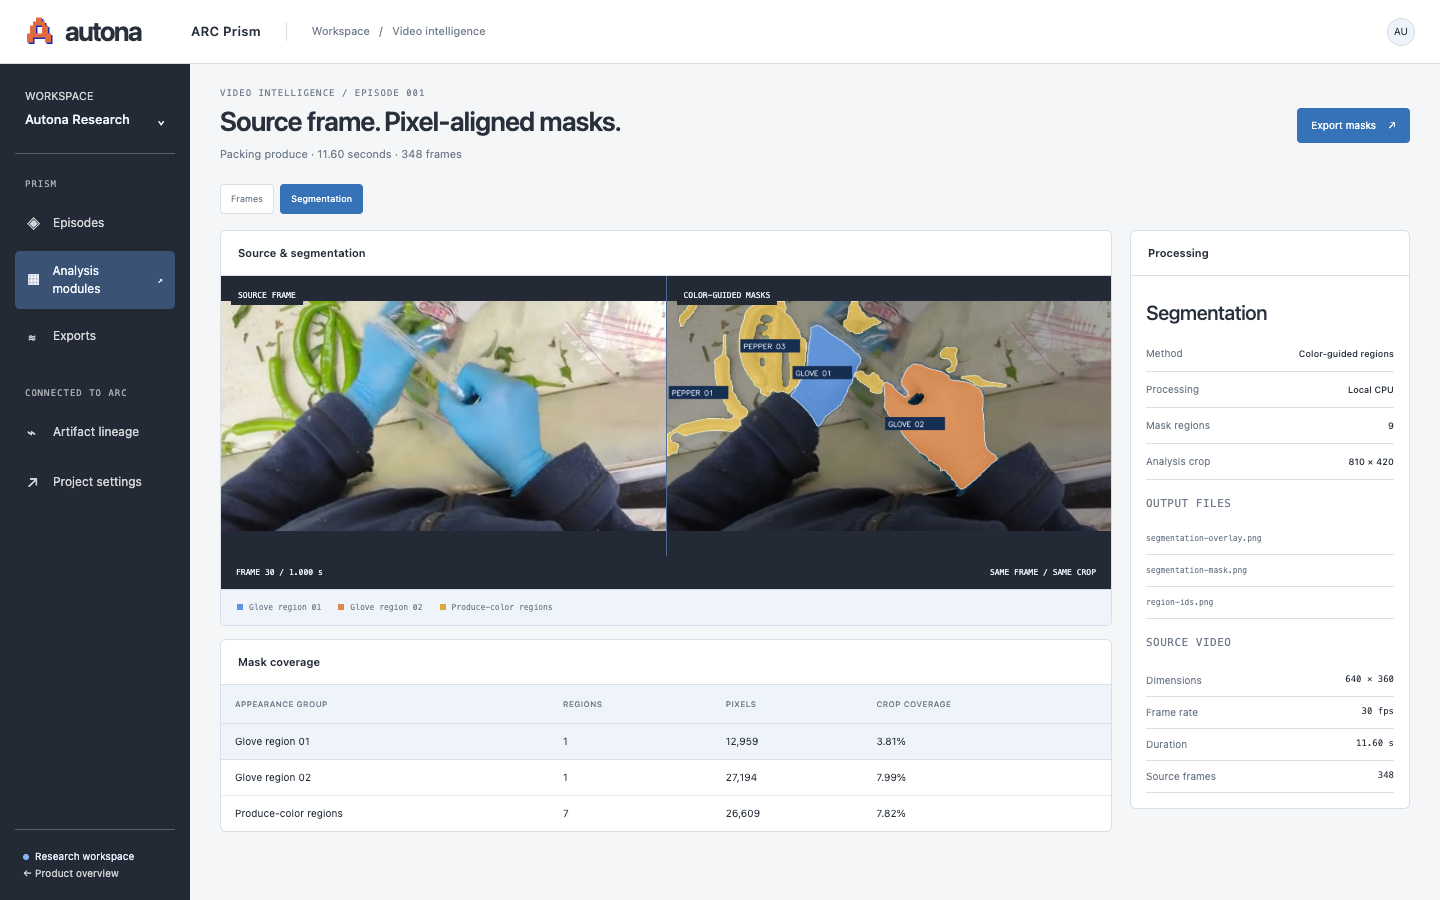Click the Produce-color regions legend label
Image resolution: width=1440 pixels, height=900 pixels.
[x=502, y=607]
